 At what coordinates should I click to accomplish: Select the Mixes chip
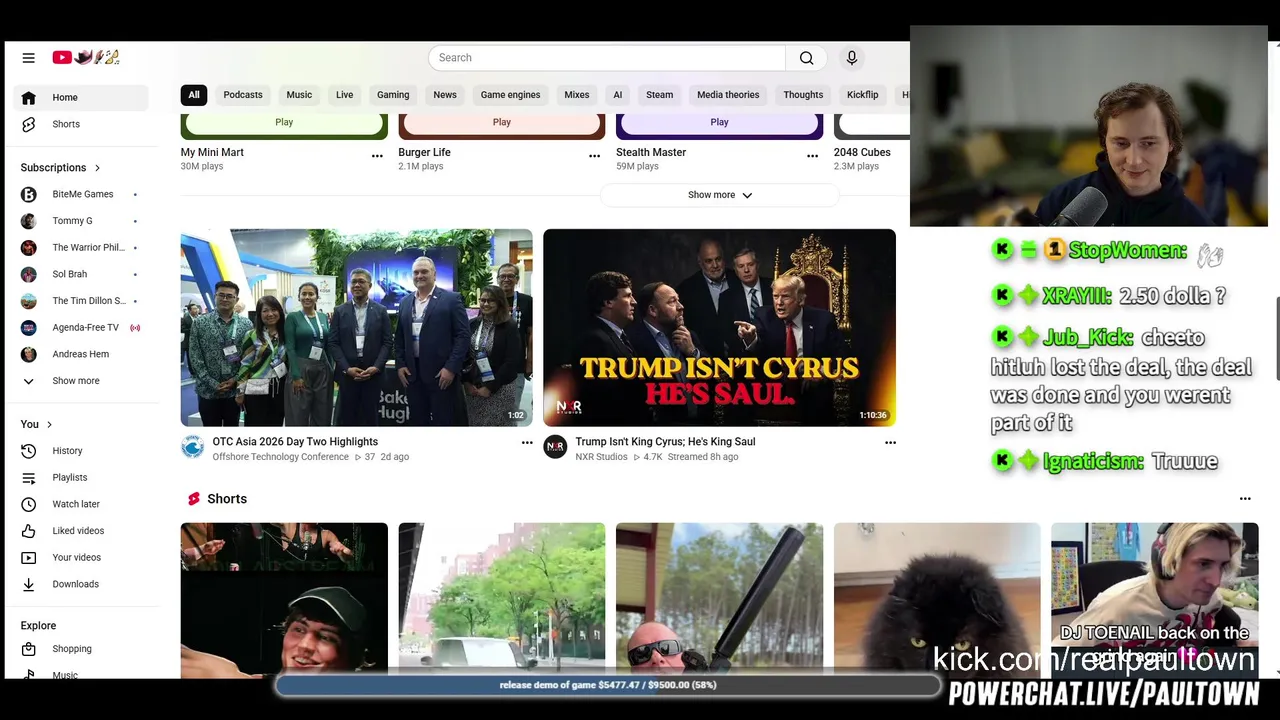point(577,95)
